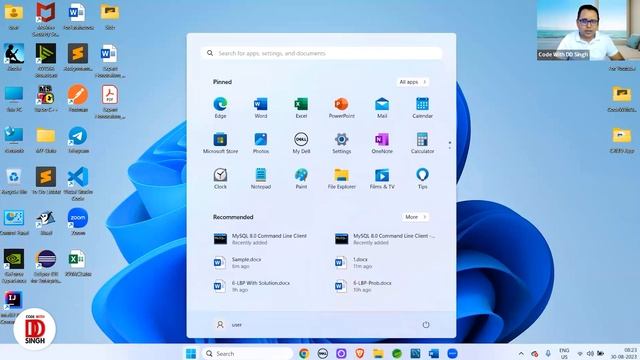640x360 pixels.
Task: Start PowerPoint from pinned apps
Action: tap(341, 108)
